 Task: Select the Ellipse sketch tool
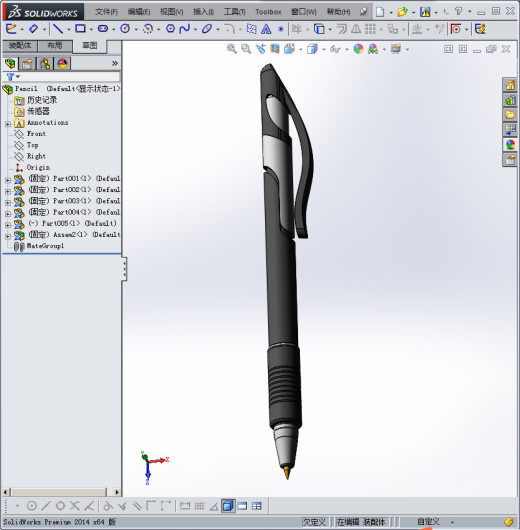click(x=207, y=29)
